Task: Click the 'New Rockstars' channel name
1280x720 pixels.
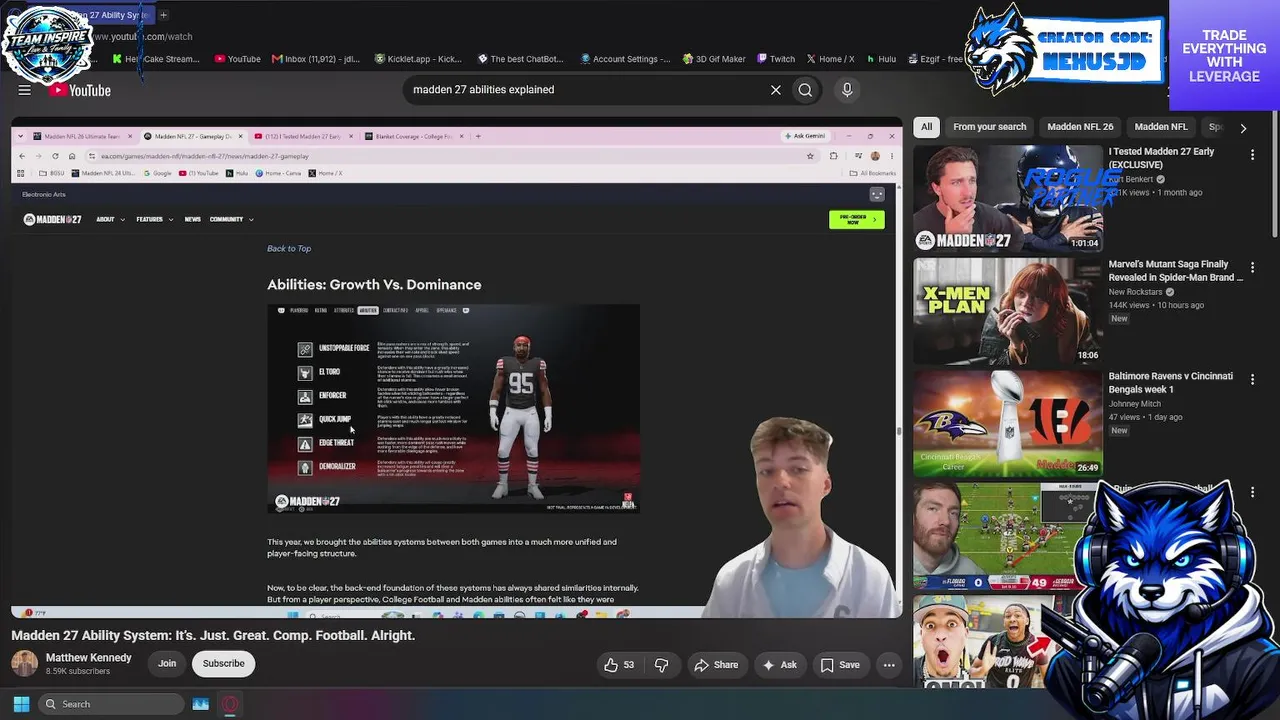Action: tap(1137, 292)
